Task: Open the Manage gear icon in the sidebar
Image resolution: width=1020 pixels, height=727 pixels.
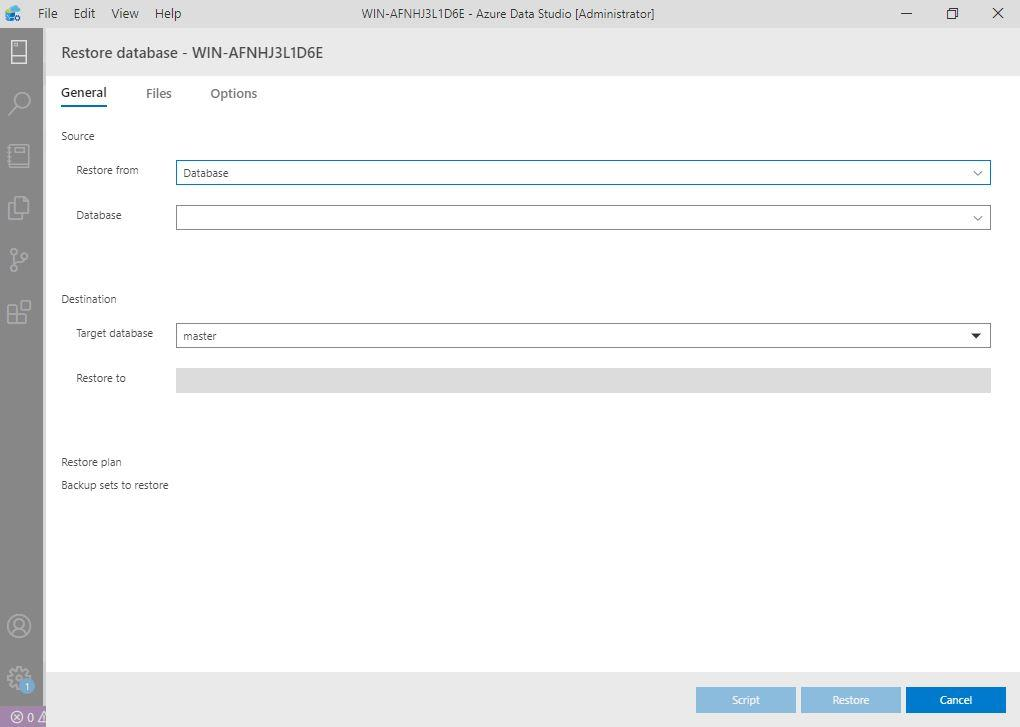Action: click(19, 678)
